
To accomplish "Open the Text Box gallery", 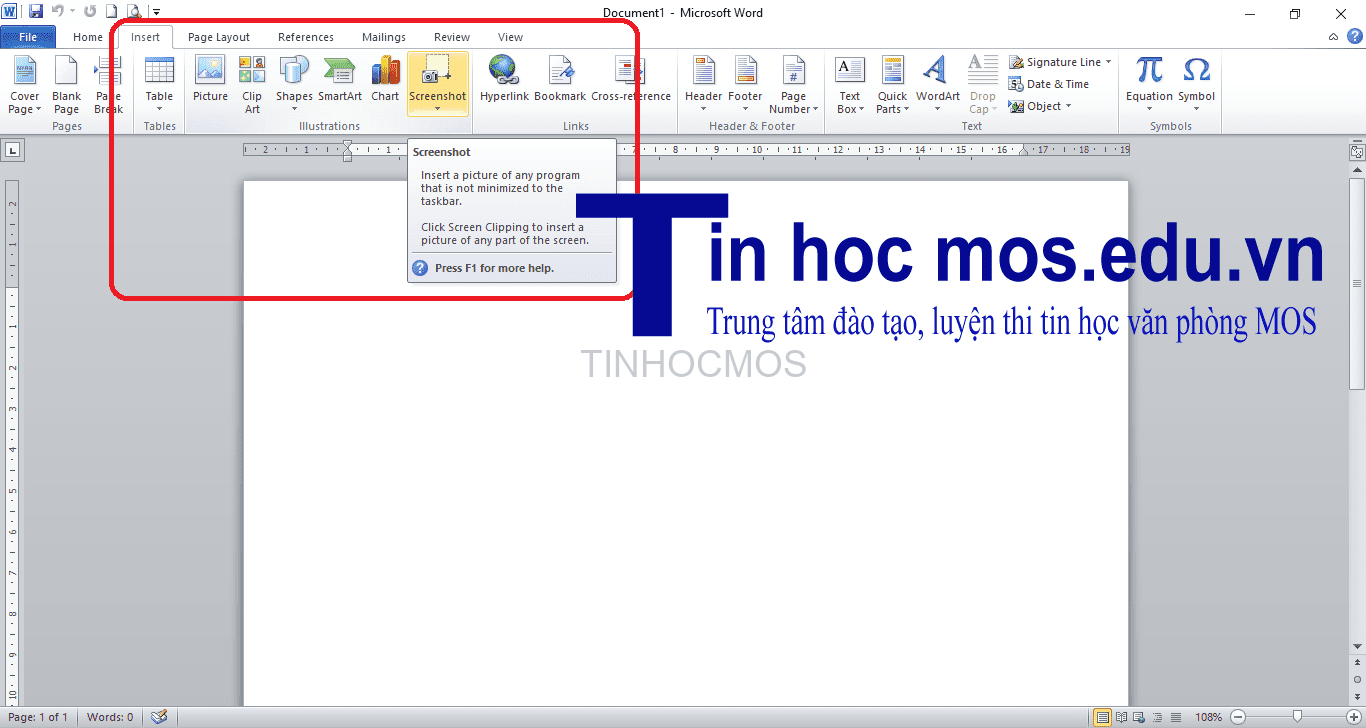I will tap(850, 85).
